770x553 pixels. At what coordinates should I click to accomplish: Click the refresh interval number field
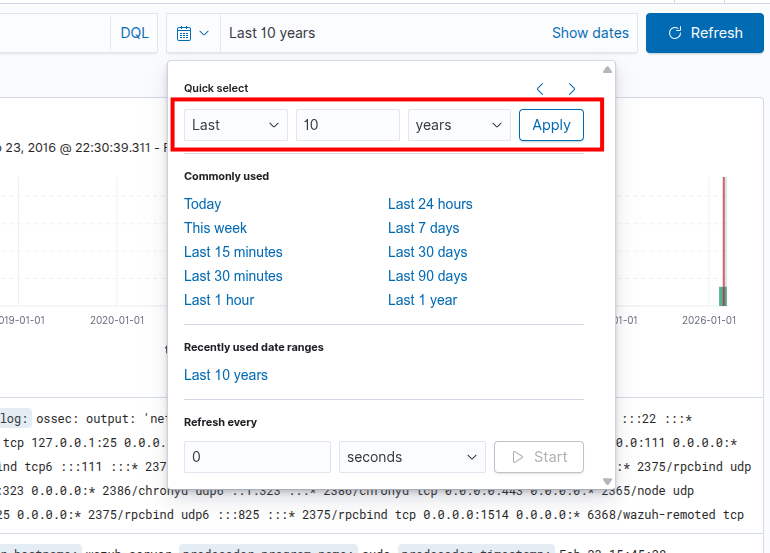pos(257,457)
